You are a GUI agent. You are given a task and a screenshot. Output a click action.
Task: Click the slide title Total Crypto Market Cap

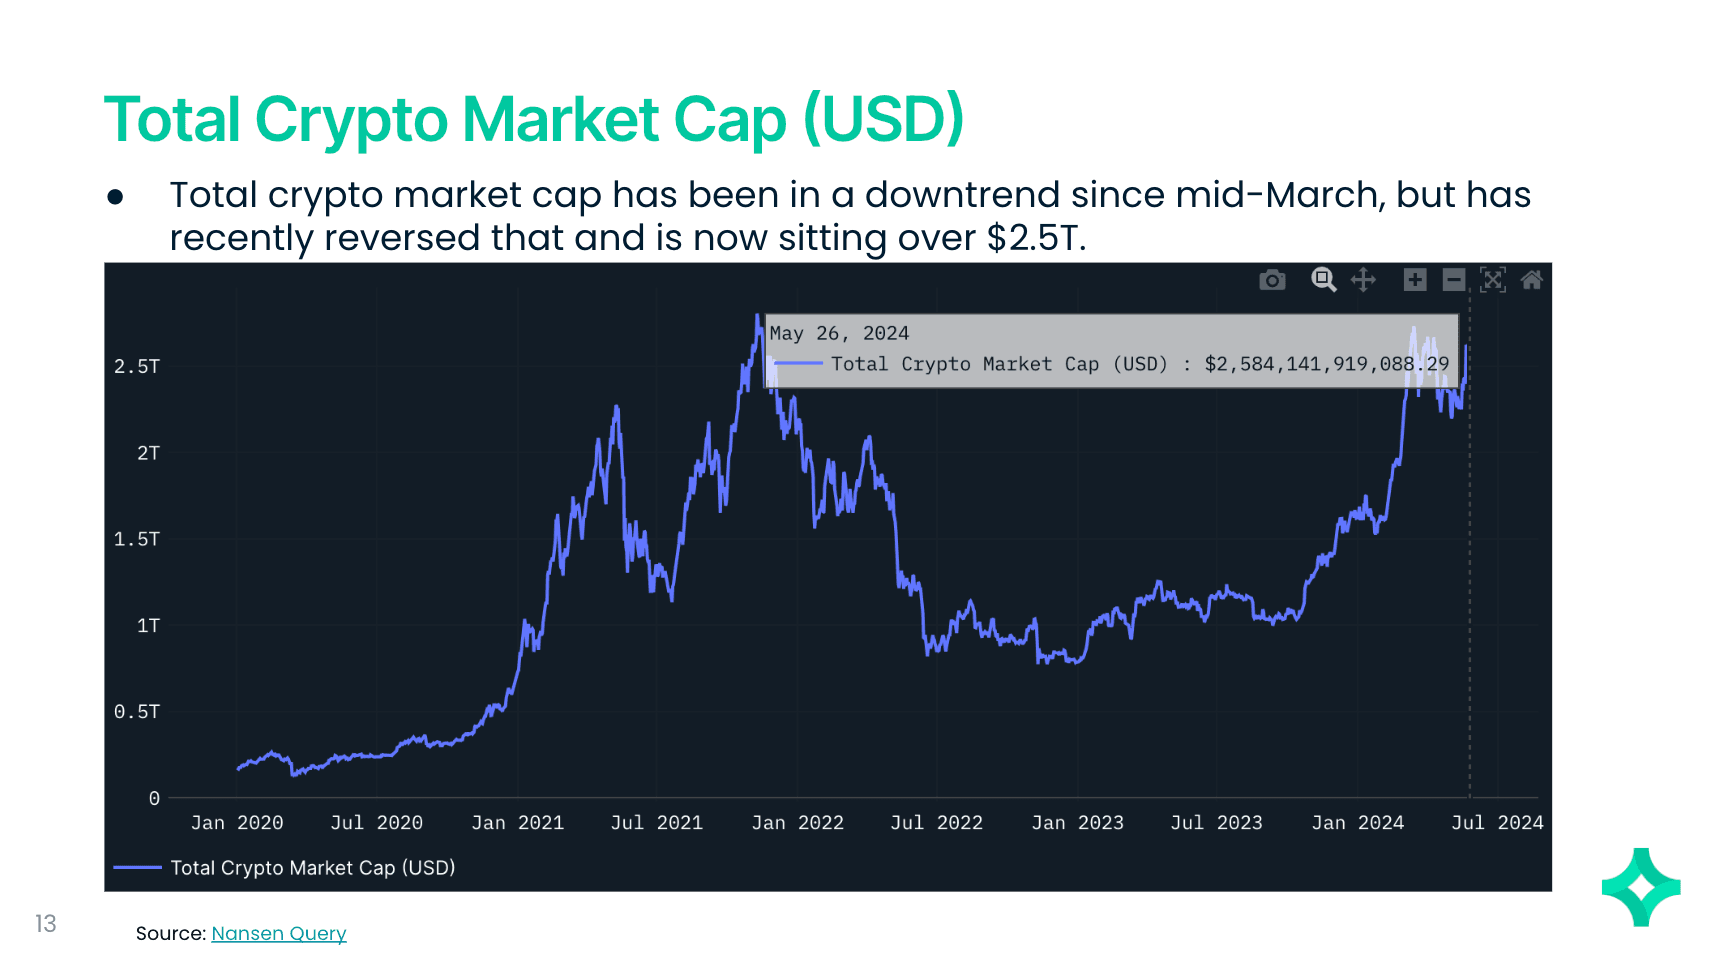534,120
